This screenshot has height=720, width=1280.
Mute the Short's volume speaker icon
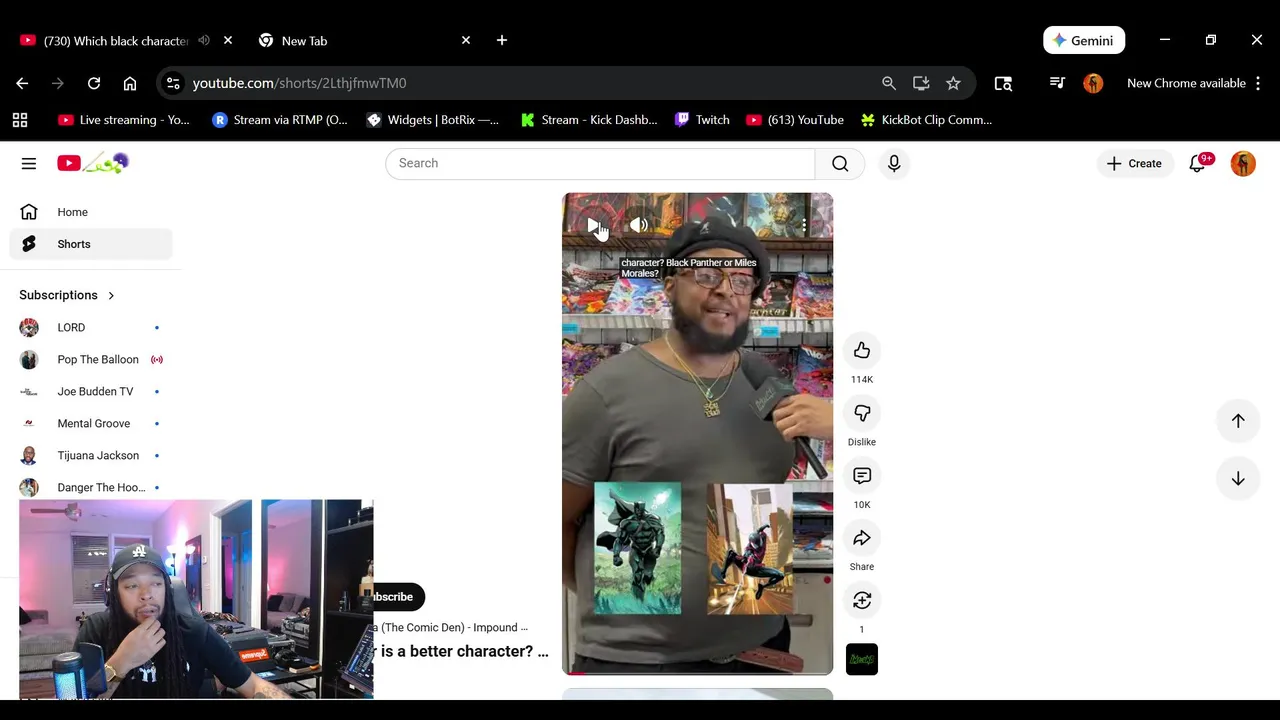(x=639, y=225)
